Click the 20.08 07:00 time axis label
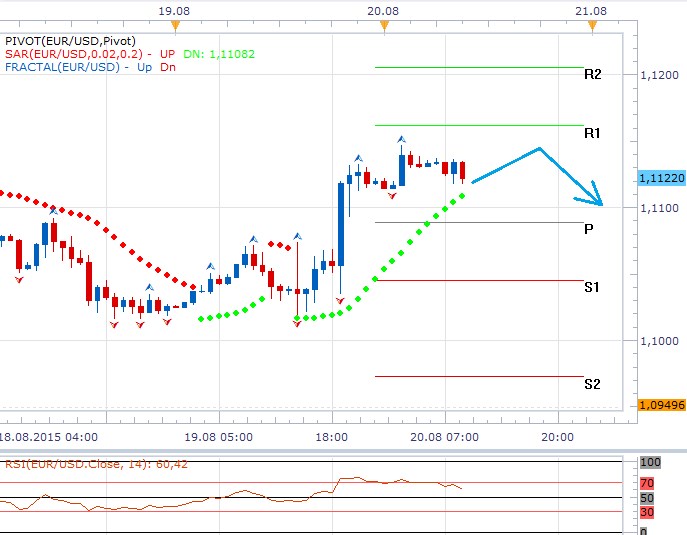687x535 pixels. click(442, 437)
